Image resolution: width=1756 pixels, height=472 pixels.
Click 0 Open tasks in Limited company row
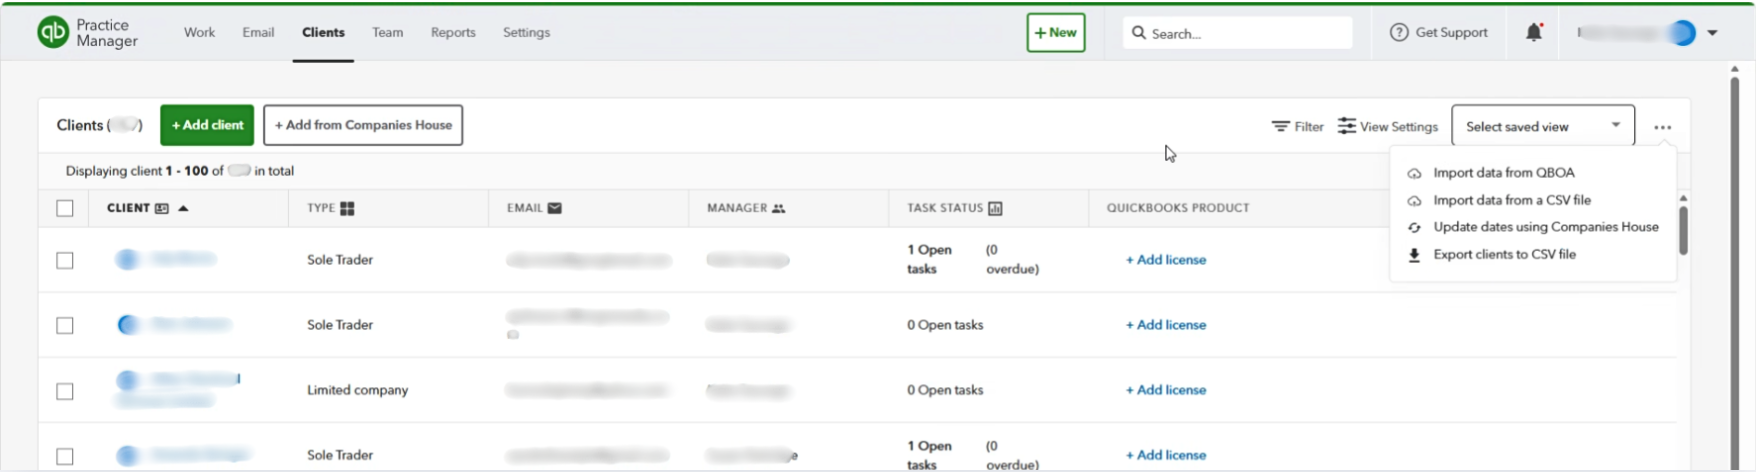click(945, 390)
